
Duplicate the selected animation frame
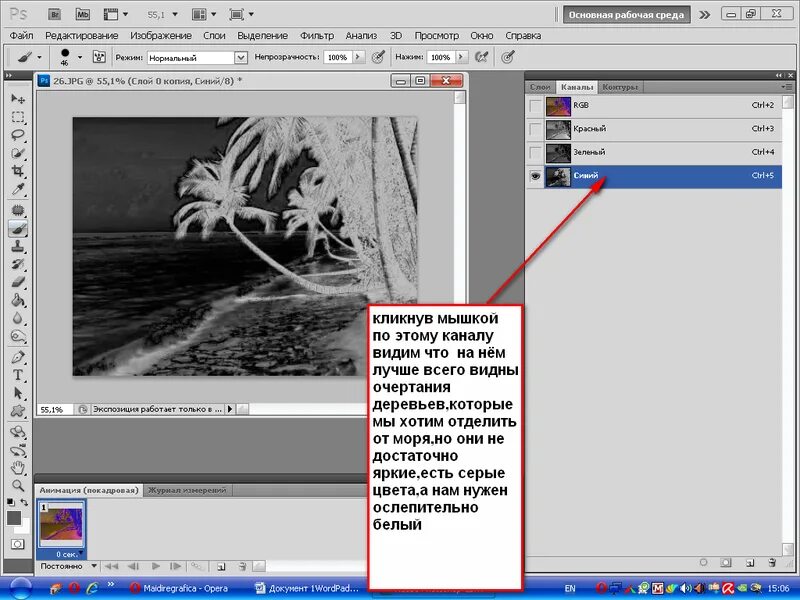[x=221, y=566]
